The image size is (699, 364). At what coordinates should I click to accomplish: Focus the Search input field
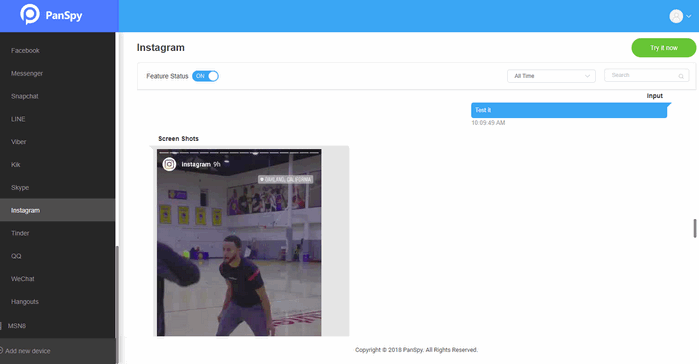pyautogui.click(x=646, y=75)
